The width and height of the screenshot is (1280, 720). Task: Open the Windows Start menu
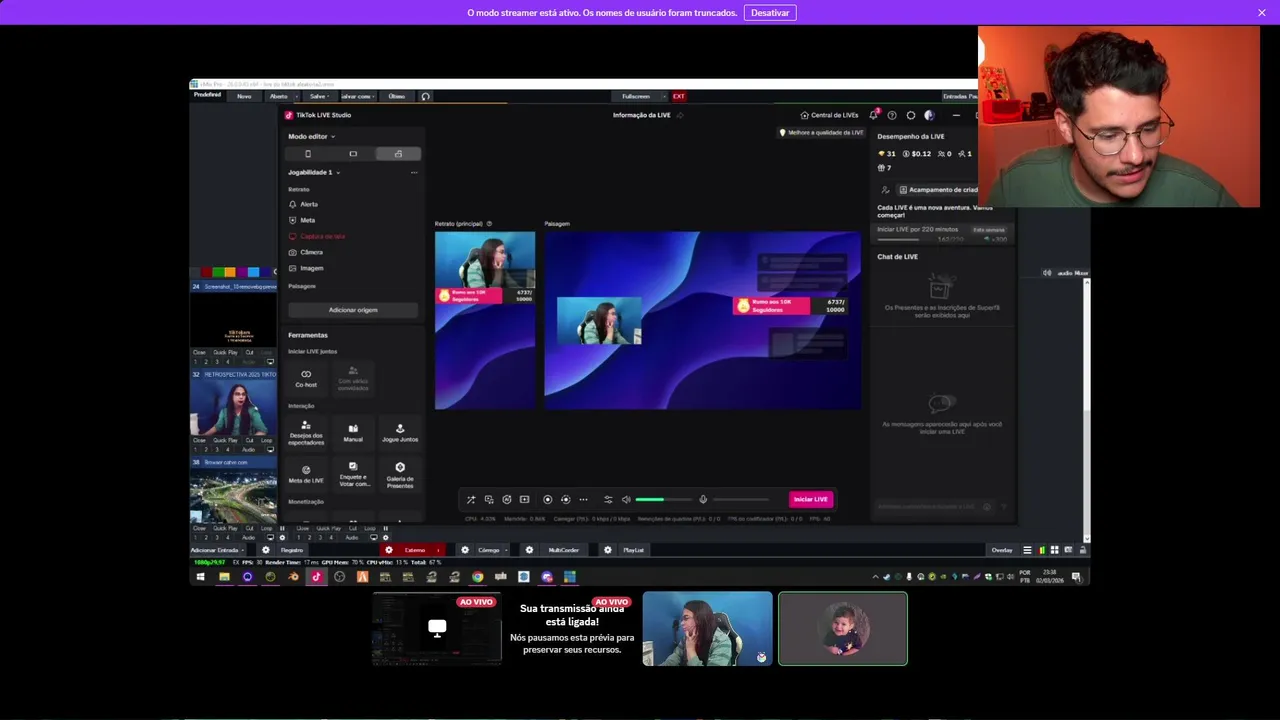click(x=200, y=577)
